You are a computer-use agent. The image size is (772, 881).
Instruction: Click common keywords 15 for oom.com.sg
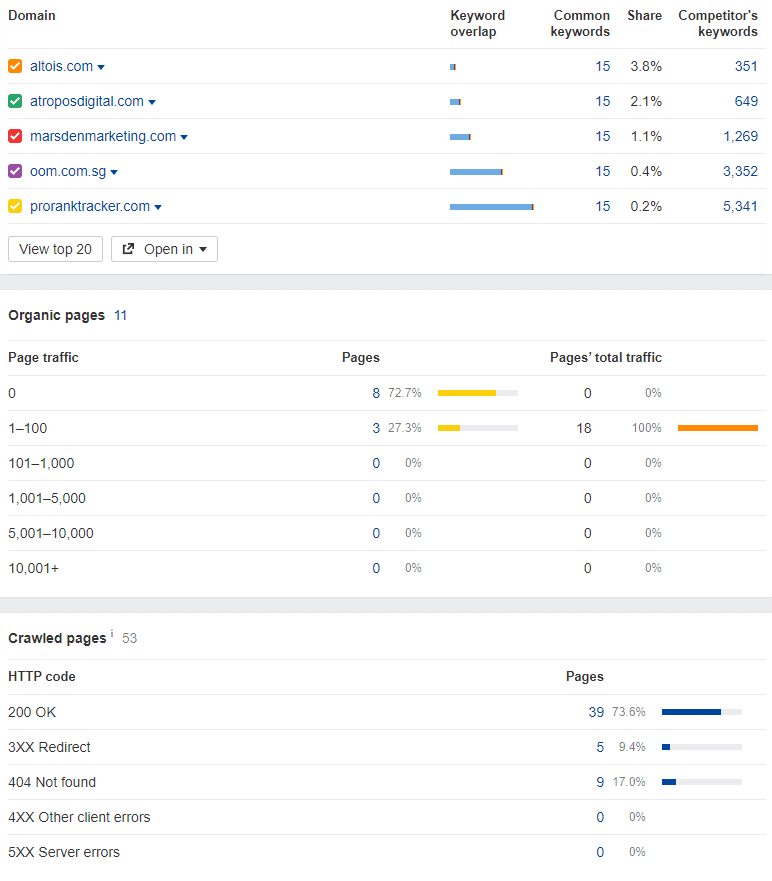tap(603, 171)
